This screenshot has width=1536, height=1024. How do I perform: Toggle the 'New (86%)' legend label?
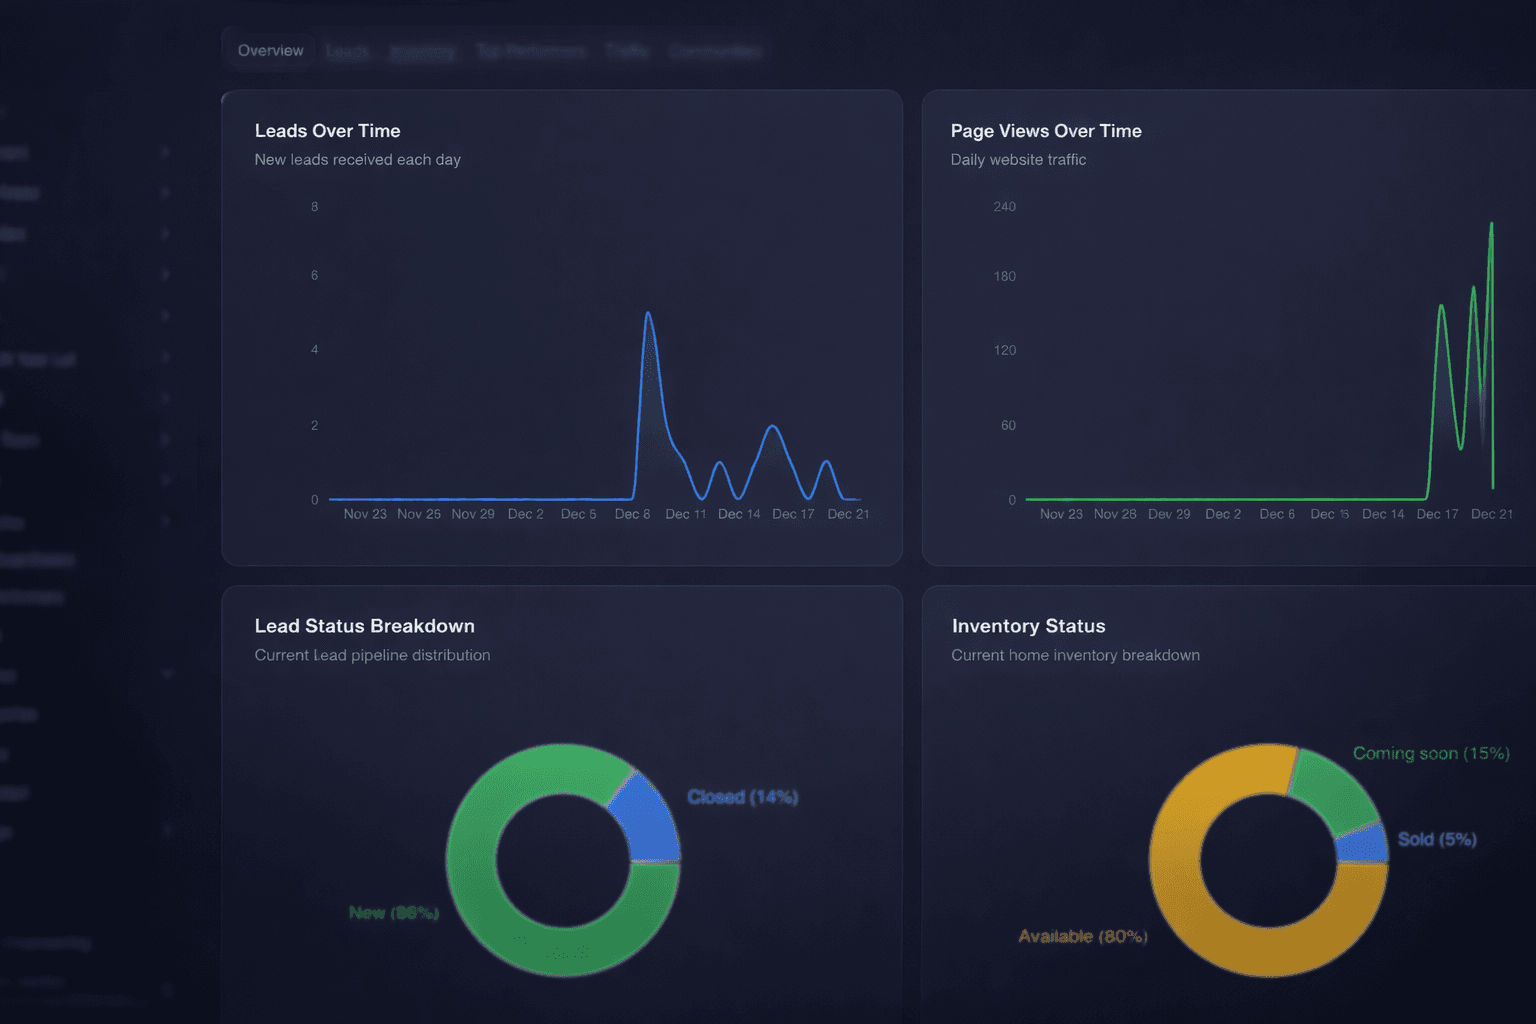click(x=393, y=912)
